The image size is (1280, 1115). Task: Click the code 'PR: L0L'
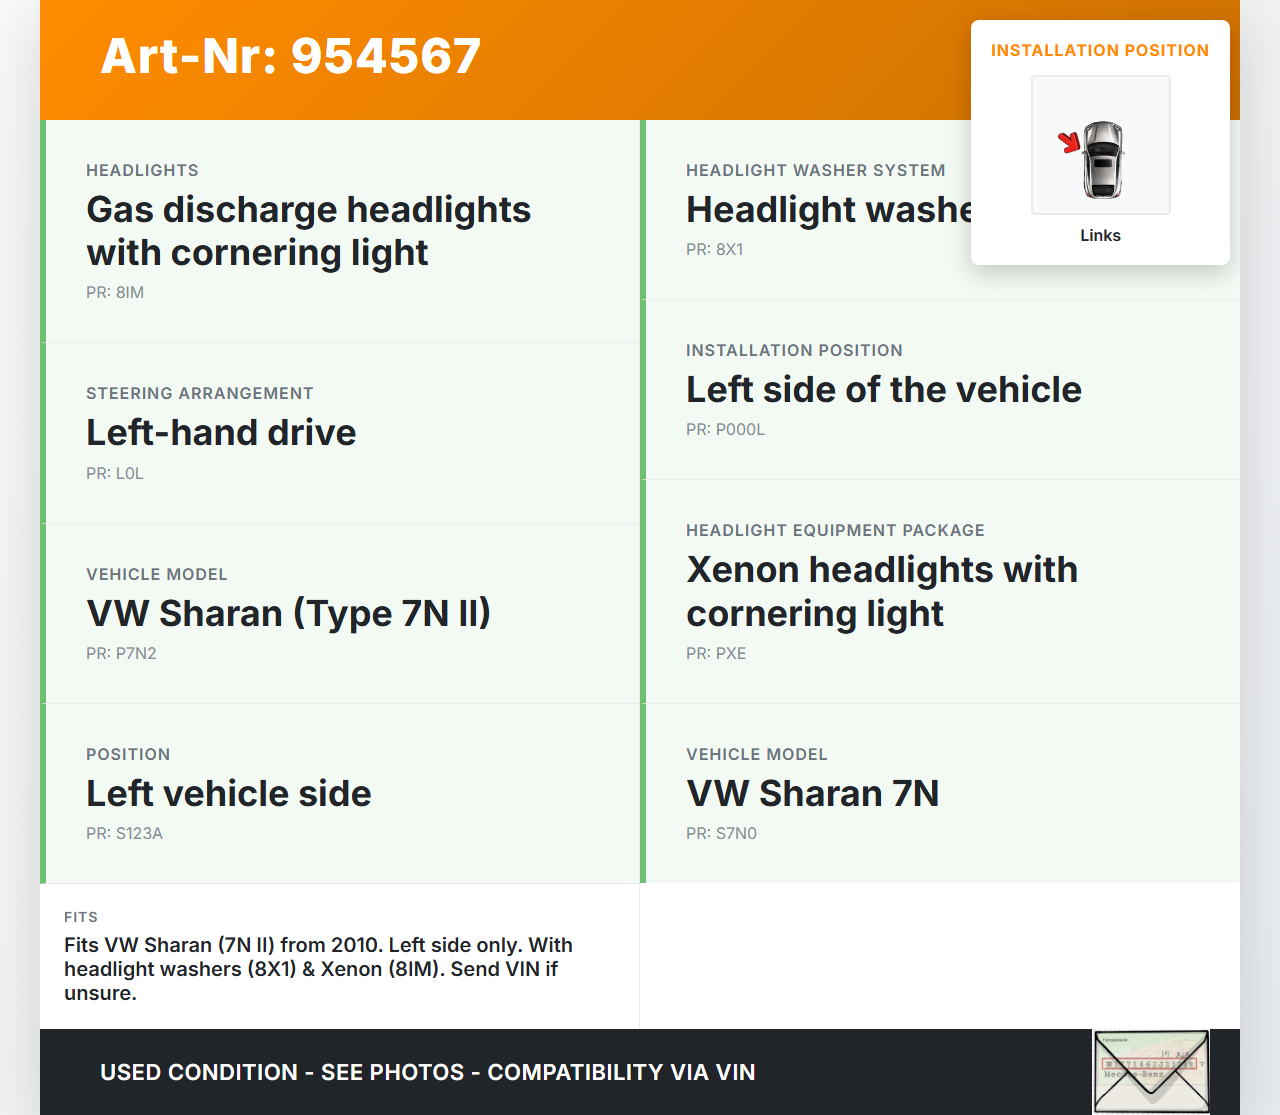[x=115, y=474]
